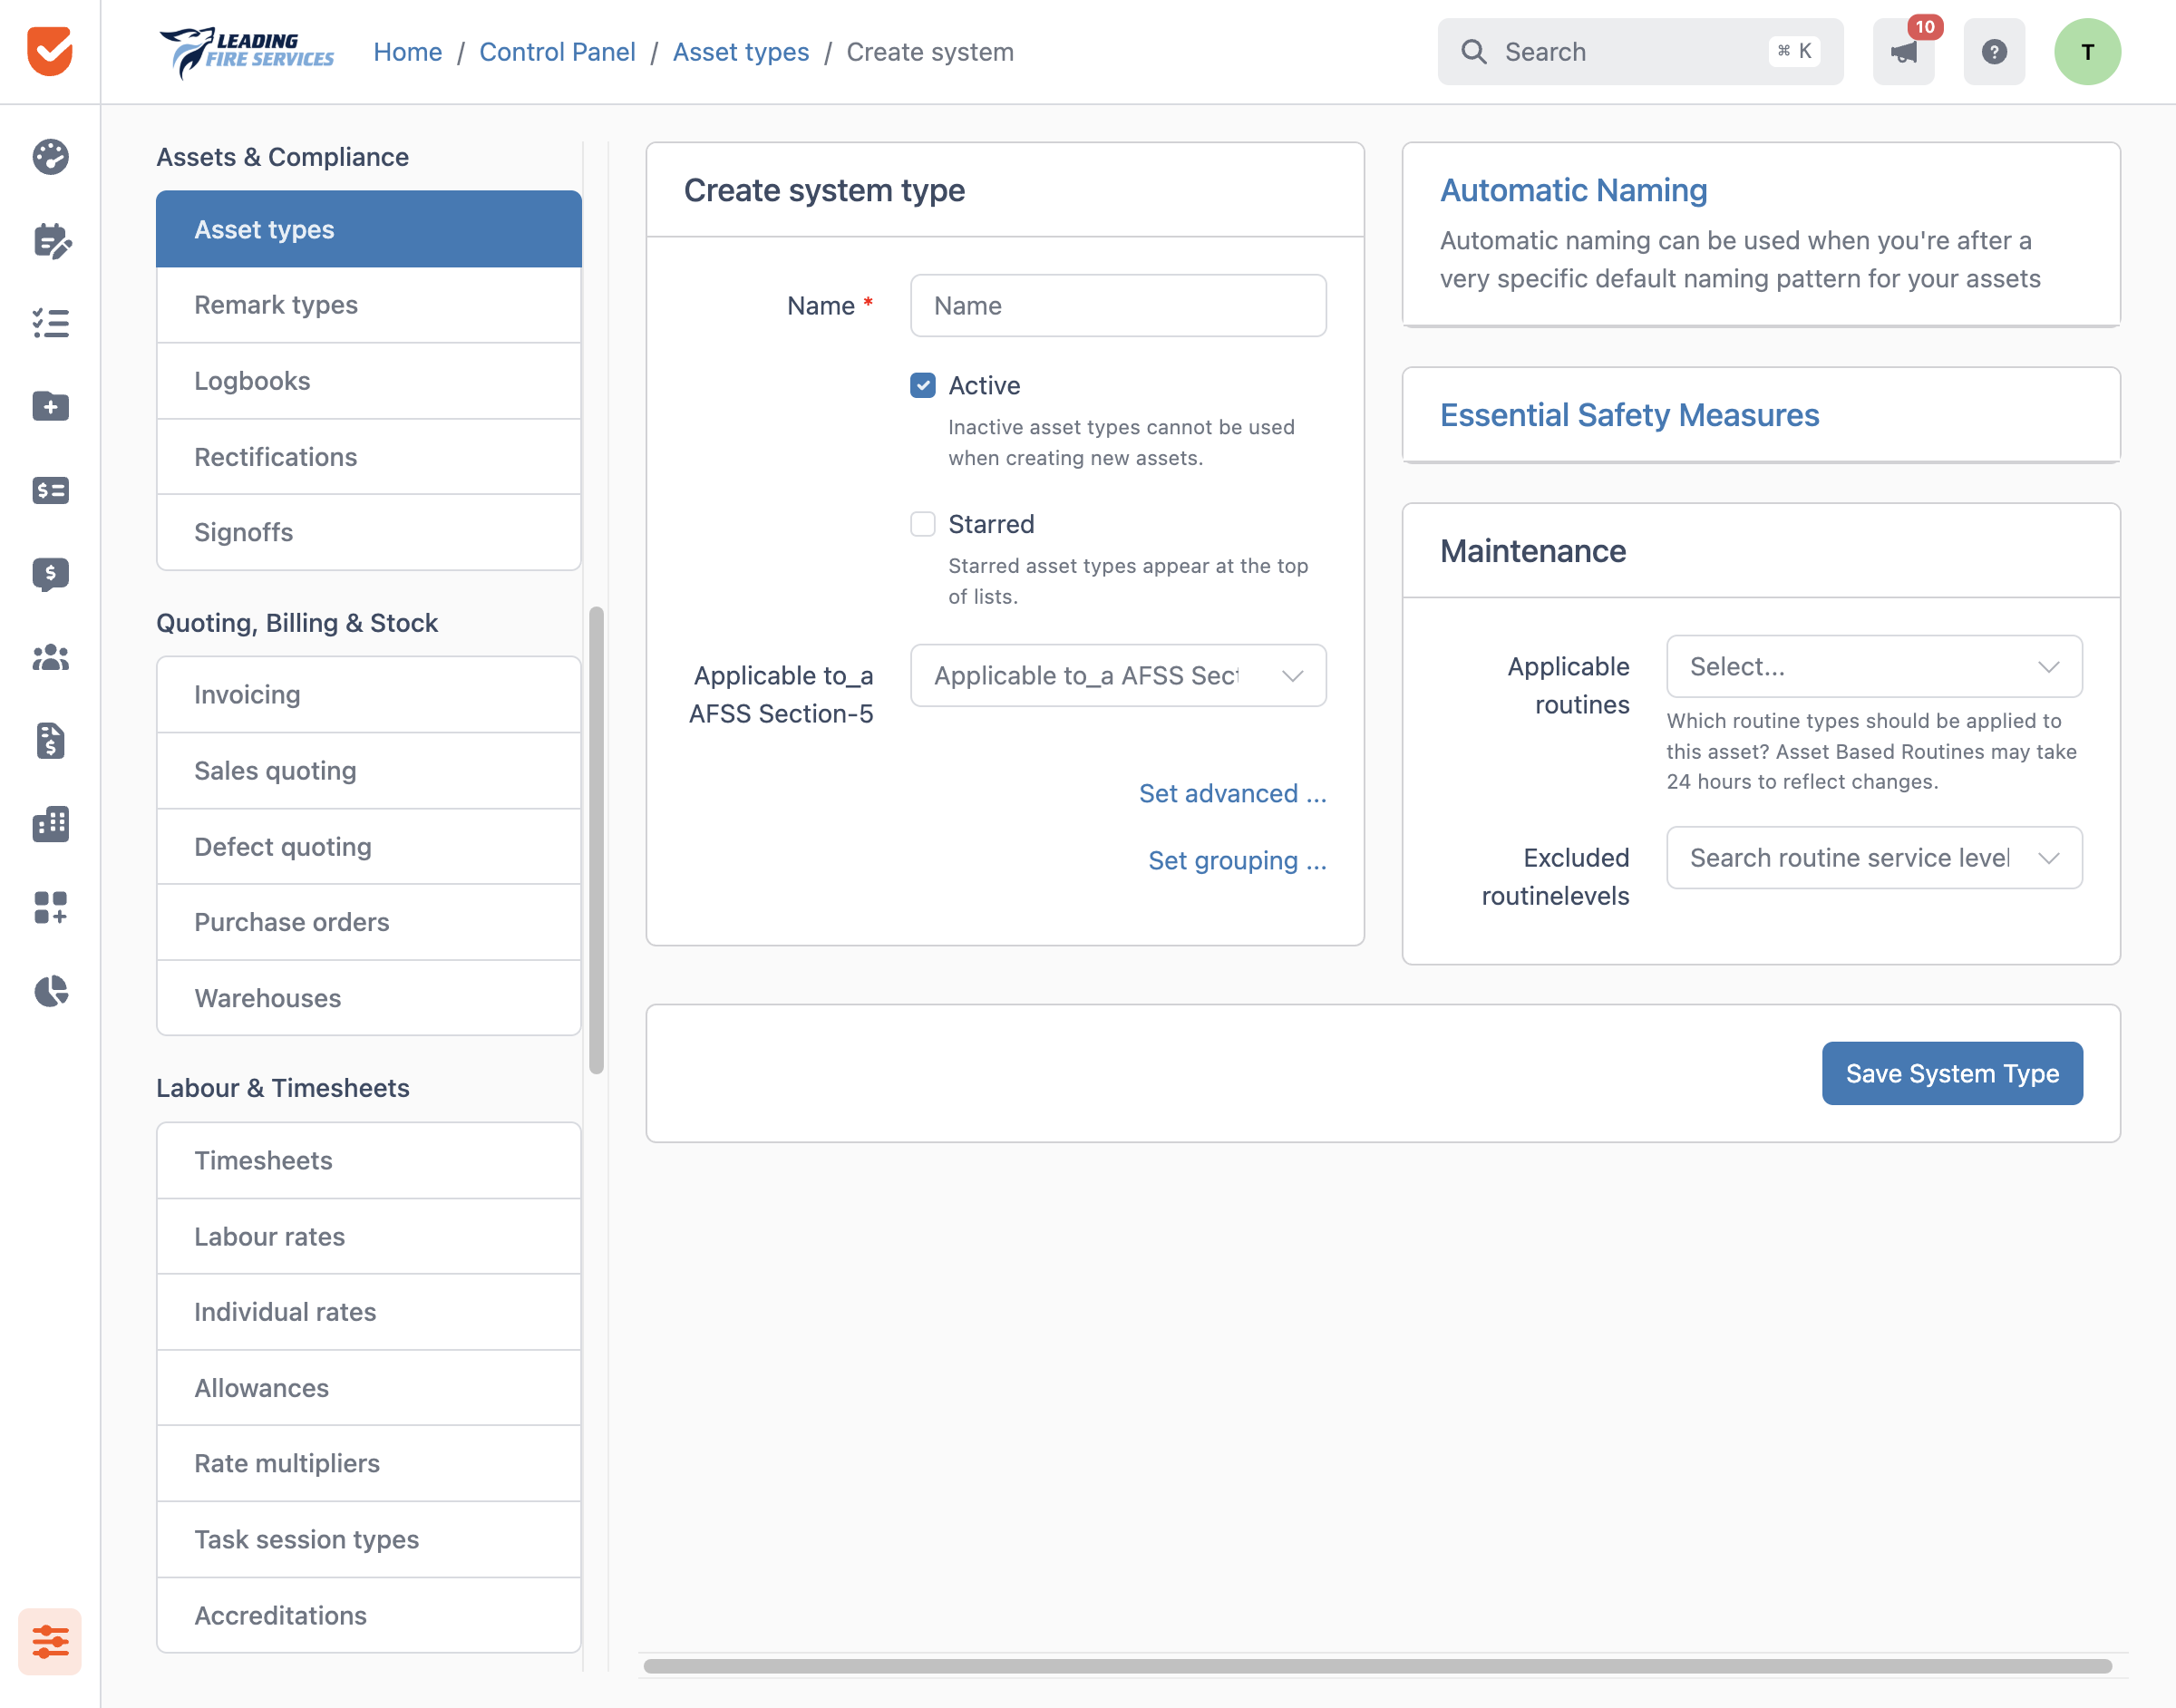This screenshot has width=2176, height=1708.
Task: Click the horizontal scrollbar at page bottom
Action: pos(1377,1666)
